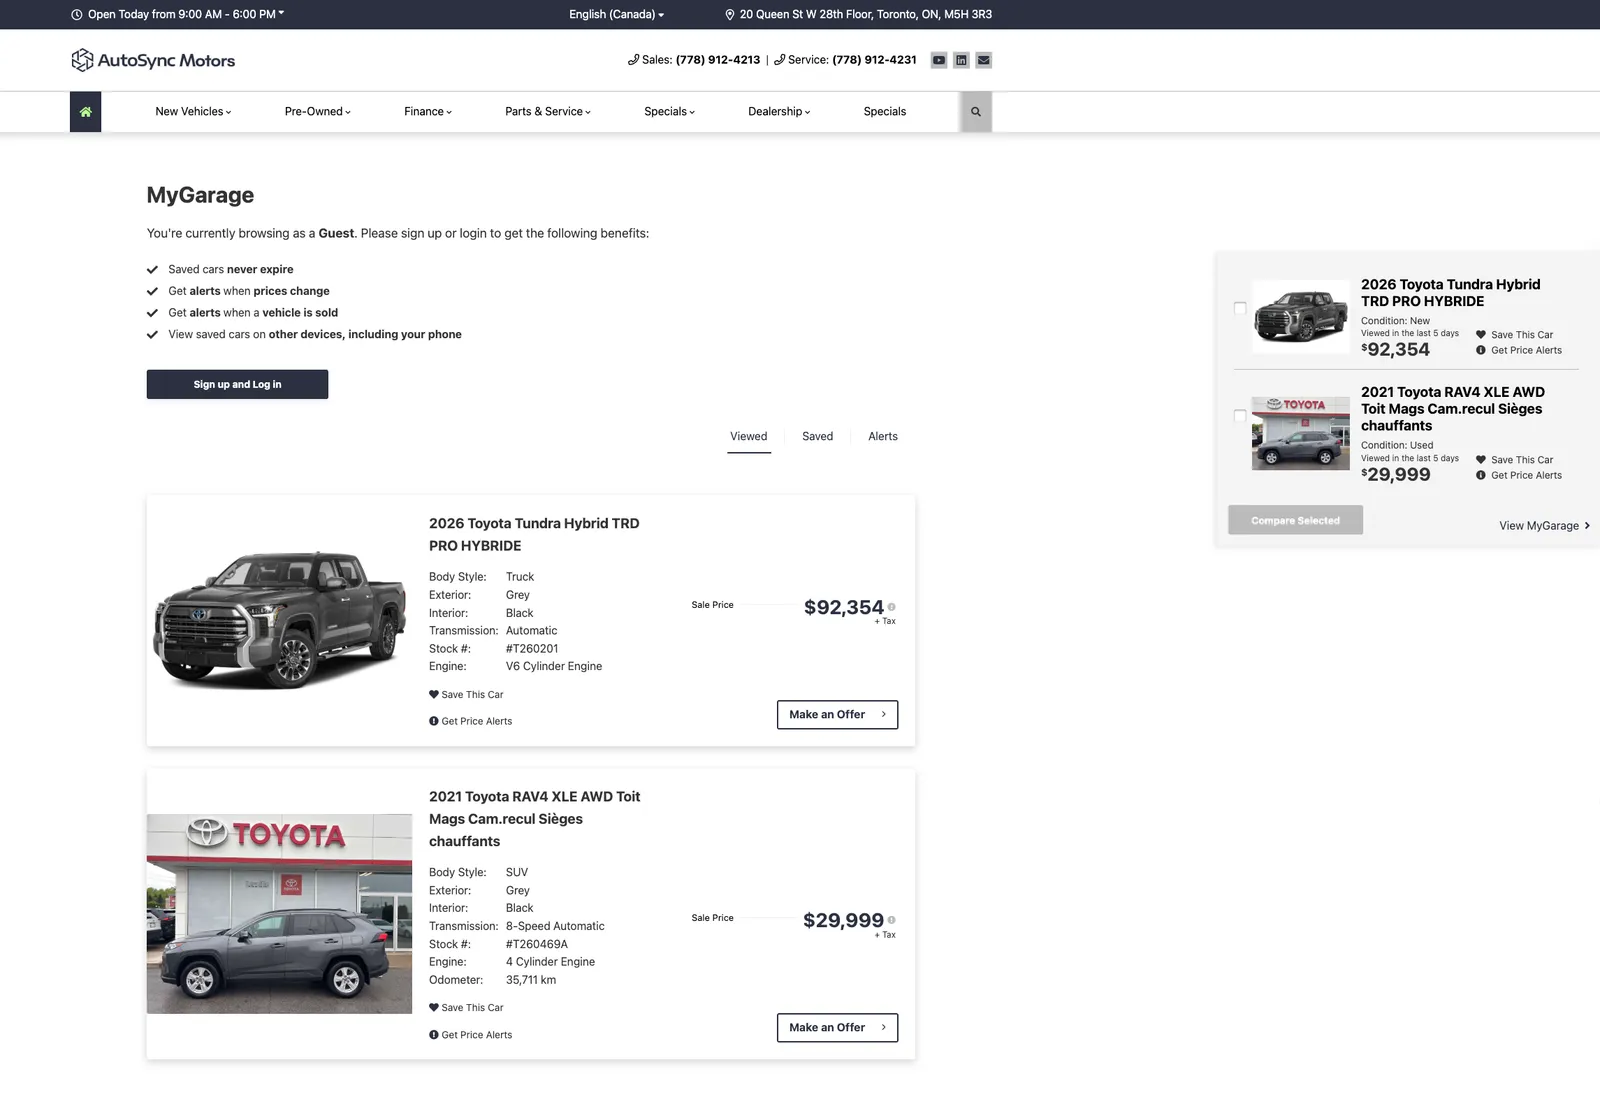Click the price info icon next to $92,354
The image size is (1600, 1118).
pos(892,607)
